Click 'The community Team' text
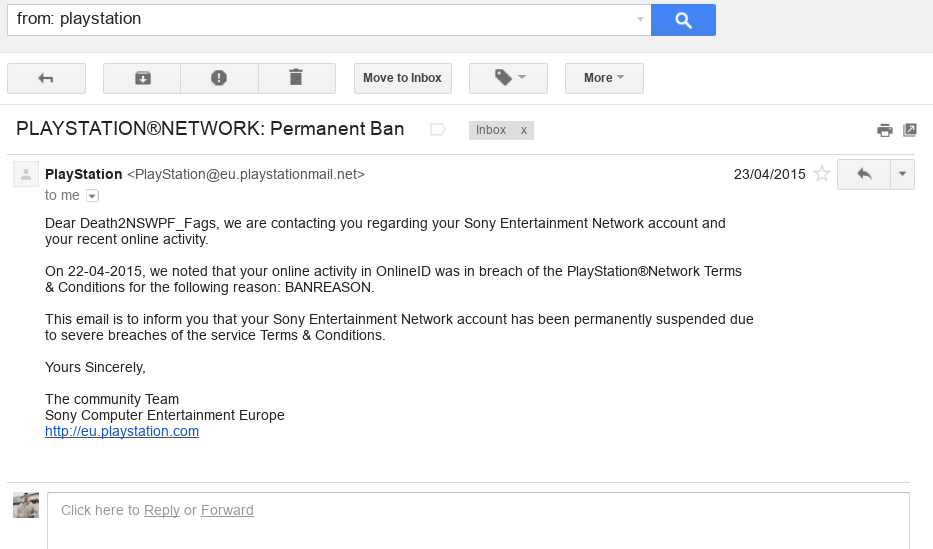The height and width of the screenshot is (549, 933). (x=112, y=399)
